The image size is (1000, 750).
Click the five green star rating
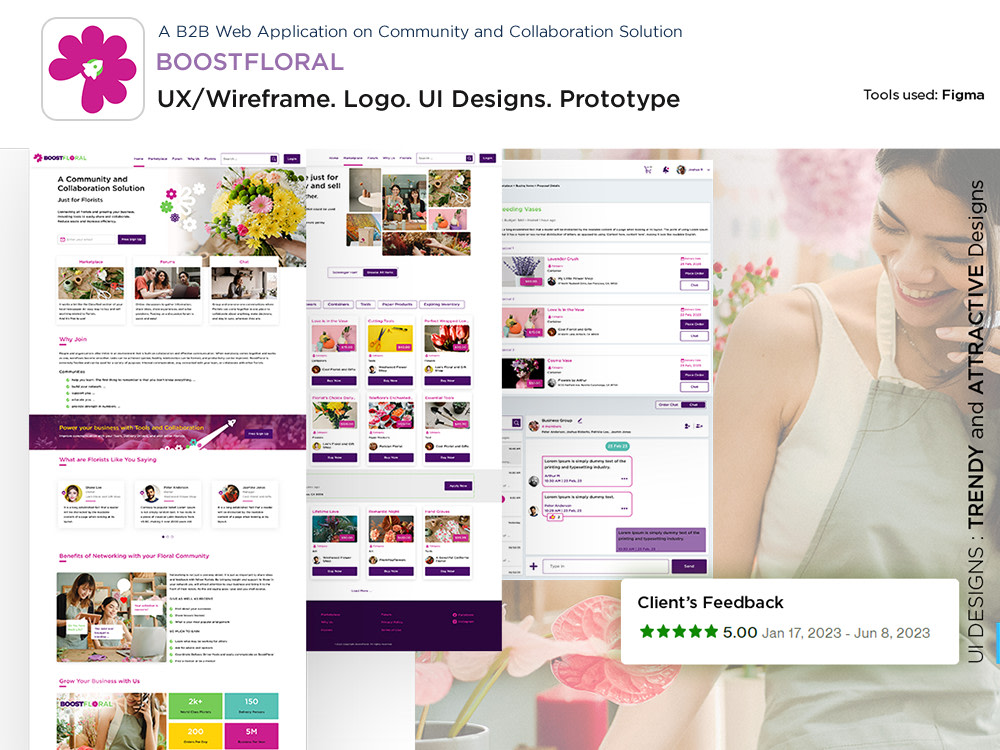pos(679,631)
